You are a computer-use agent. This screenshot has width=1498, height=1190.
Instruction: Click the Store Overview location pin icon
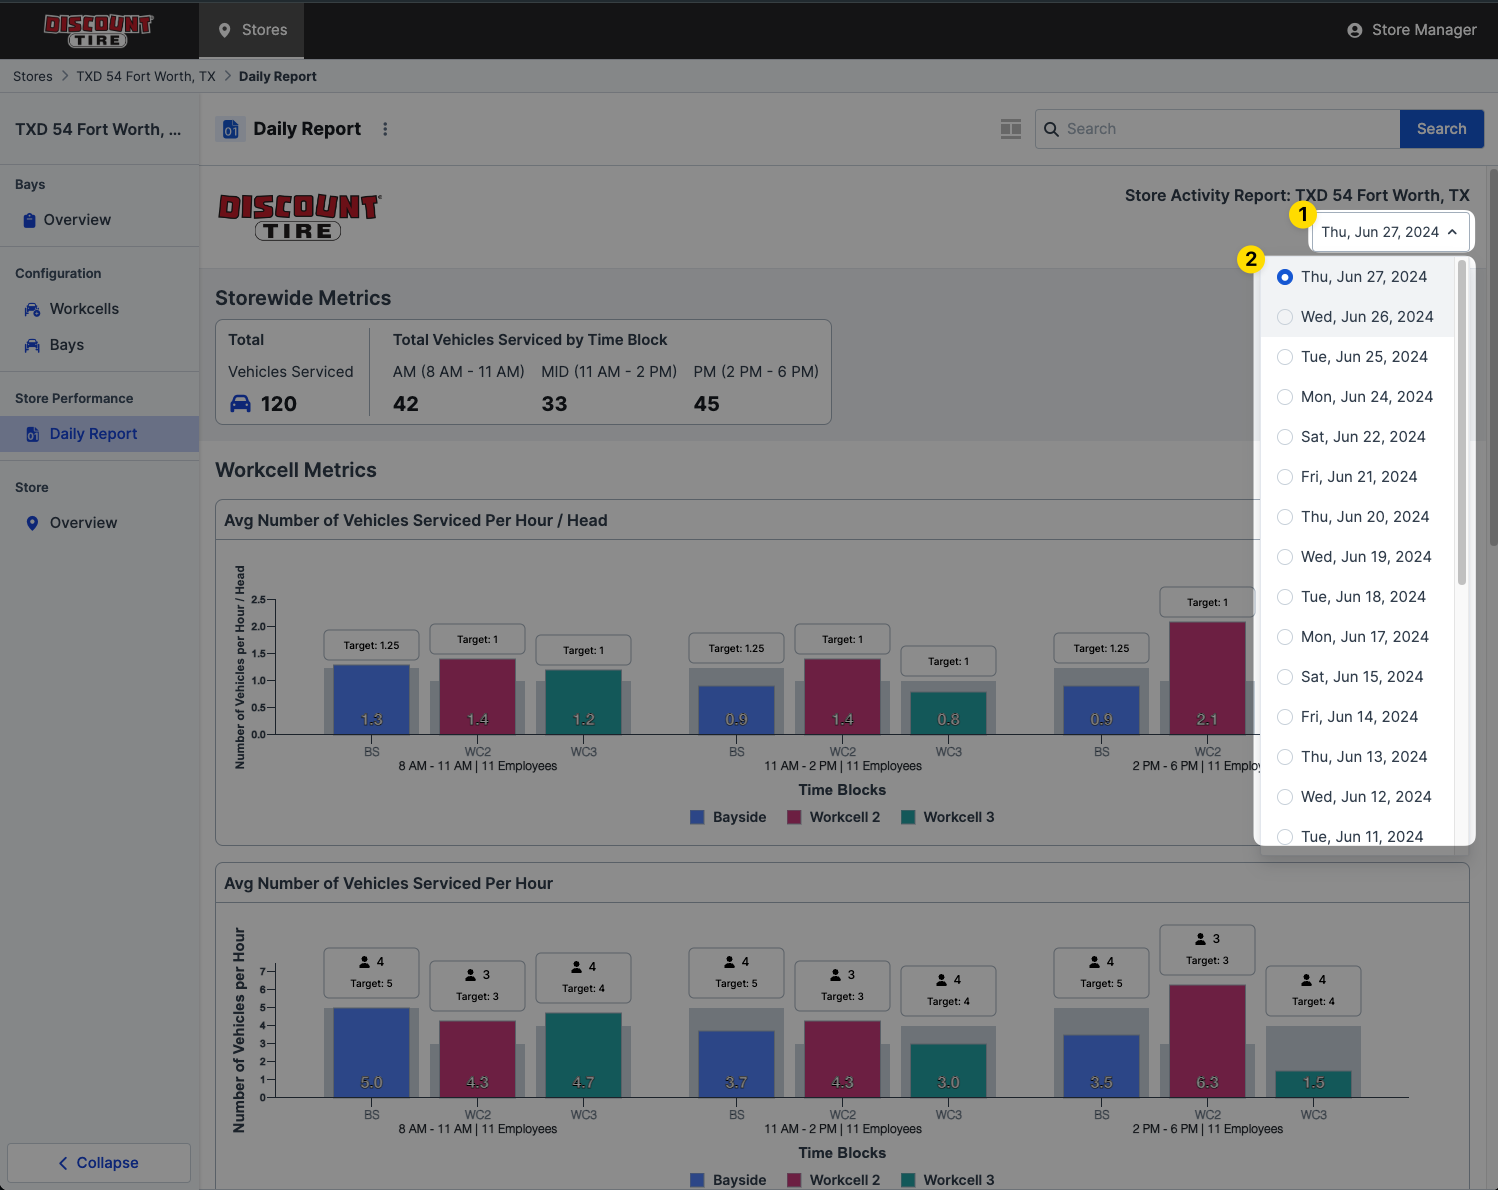(x=32, y=523)
